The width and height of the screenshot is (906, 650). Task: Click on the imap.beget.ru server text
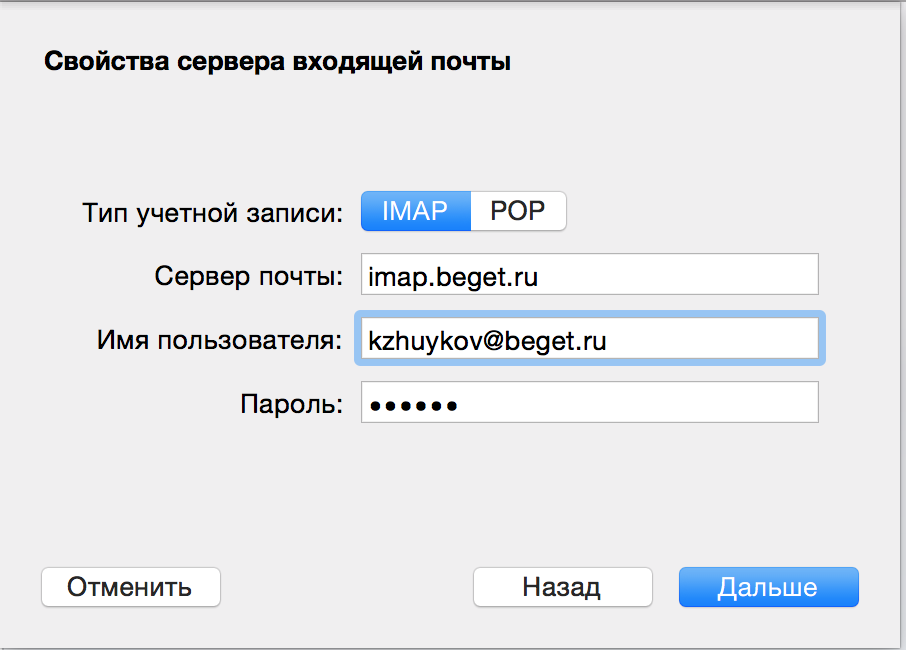pos(453,277)
